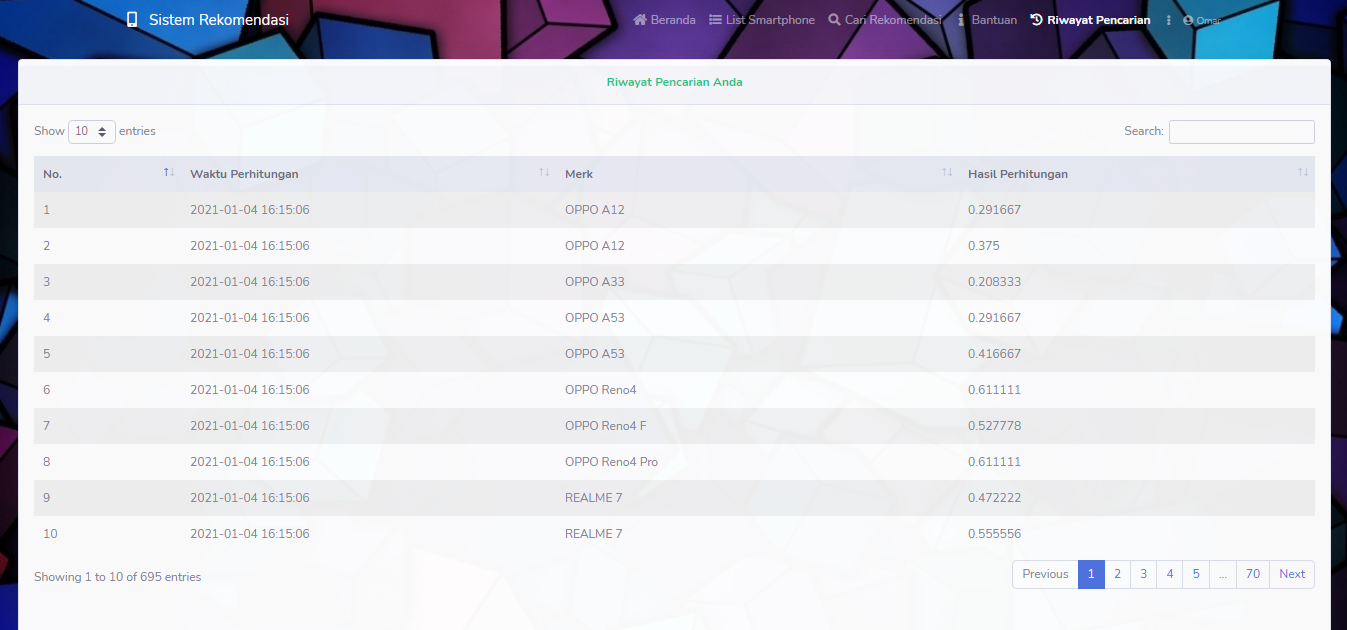Click the list icon beside List Smartphone

tap(716, 20)
